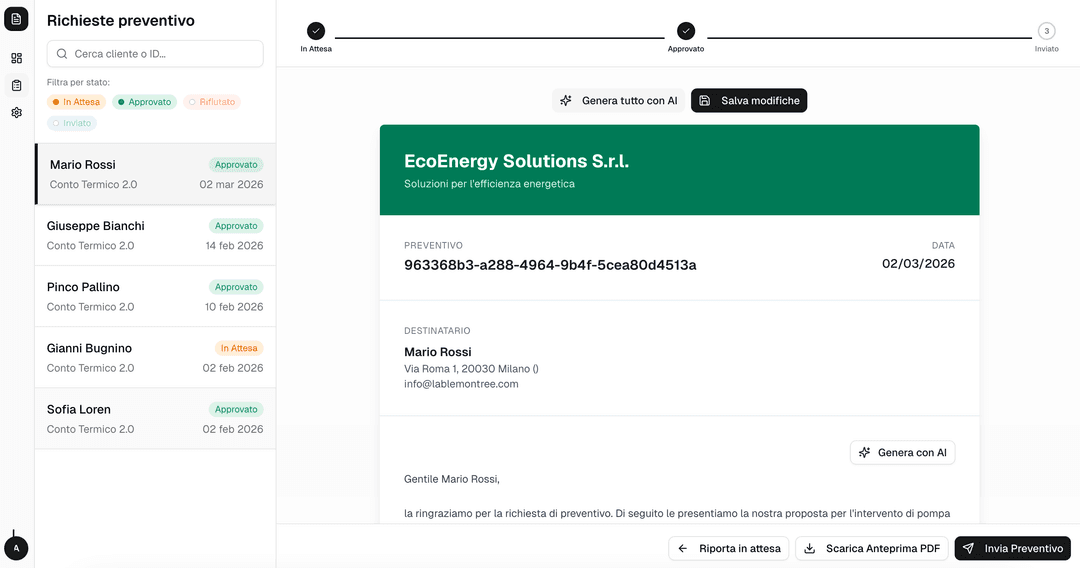Open the clipboard quotes icon

17,85
